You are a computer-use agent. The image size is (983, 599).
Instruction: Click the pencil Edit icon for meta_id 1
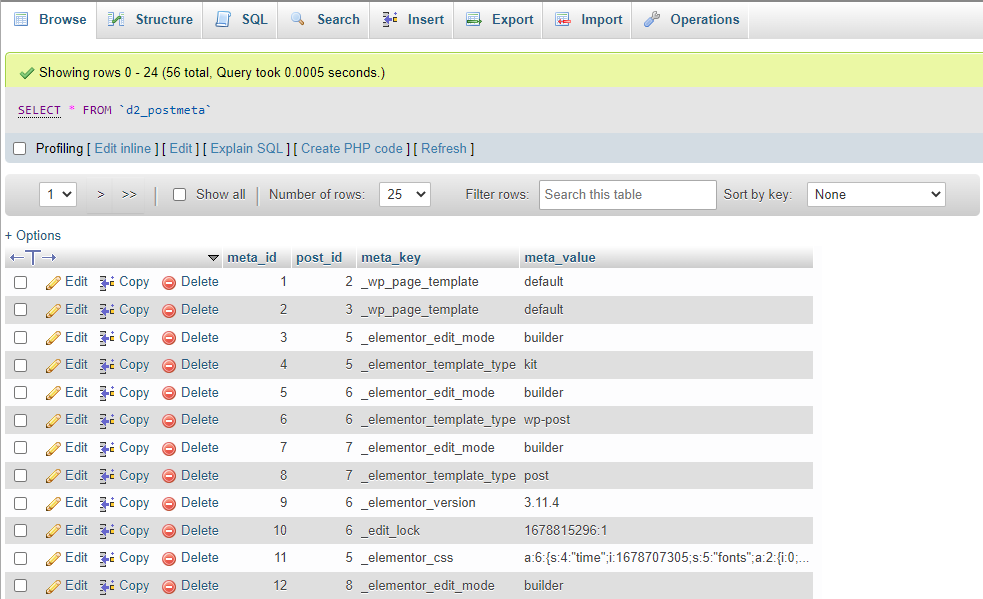click(x=53, y=283)
